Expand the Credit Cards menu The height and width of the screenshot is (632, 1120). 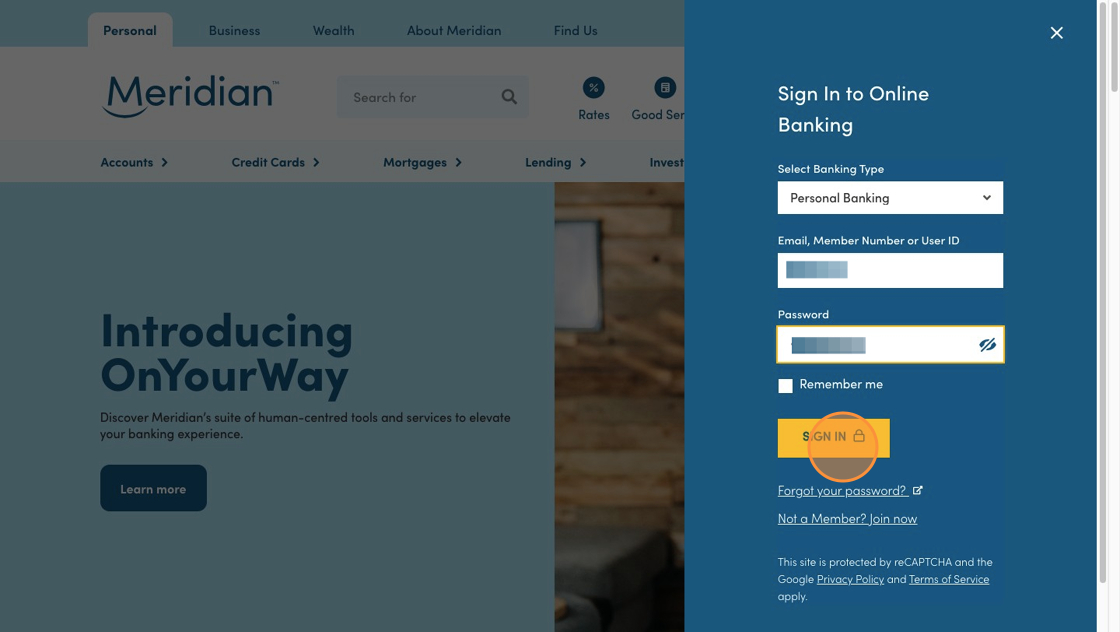[275, 162]
